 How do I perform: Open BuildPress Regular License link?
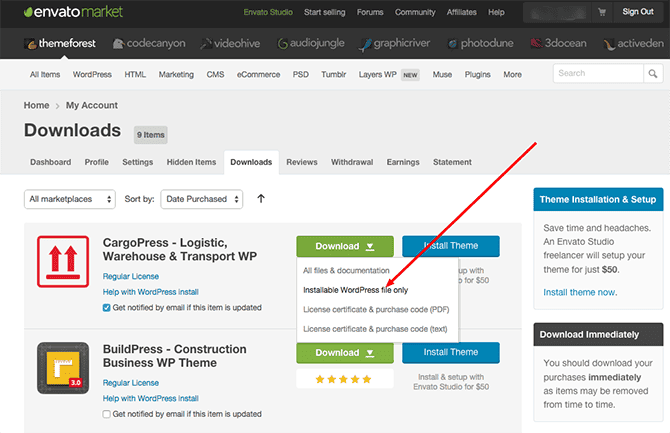click(131, 383)
